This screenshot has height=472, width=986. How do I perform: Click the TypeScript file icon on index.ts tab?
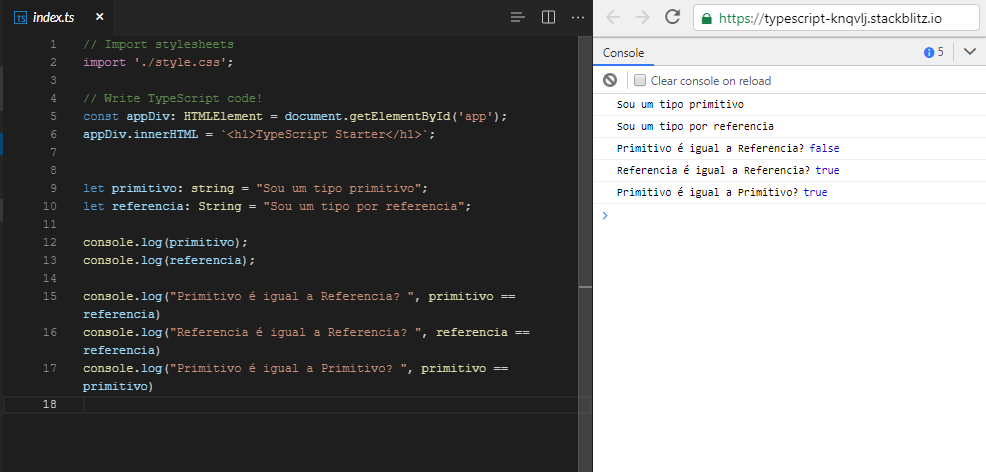21,18
